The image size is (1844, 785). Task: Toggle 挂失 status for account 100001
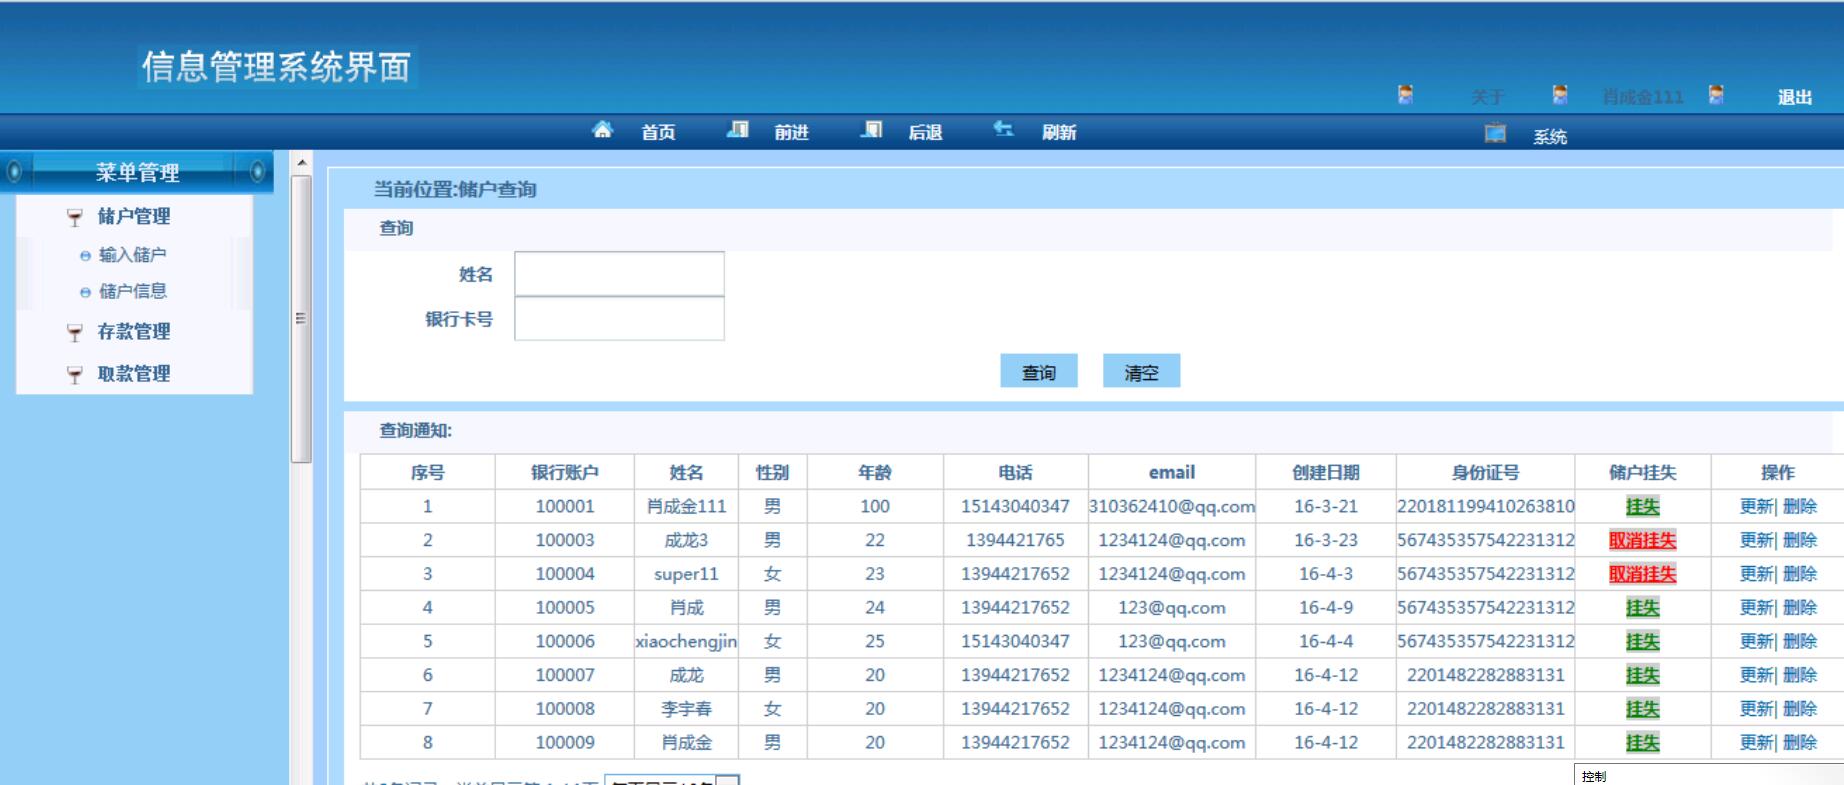[x=1642, y=507]
